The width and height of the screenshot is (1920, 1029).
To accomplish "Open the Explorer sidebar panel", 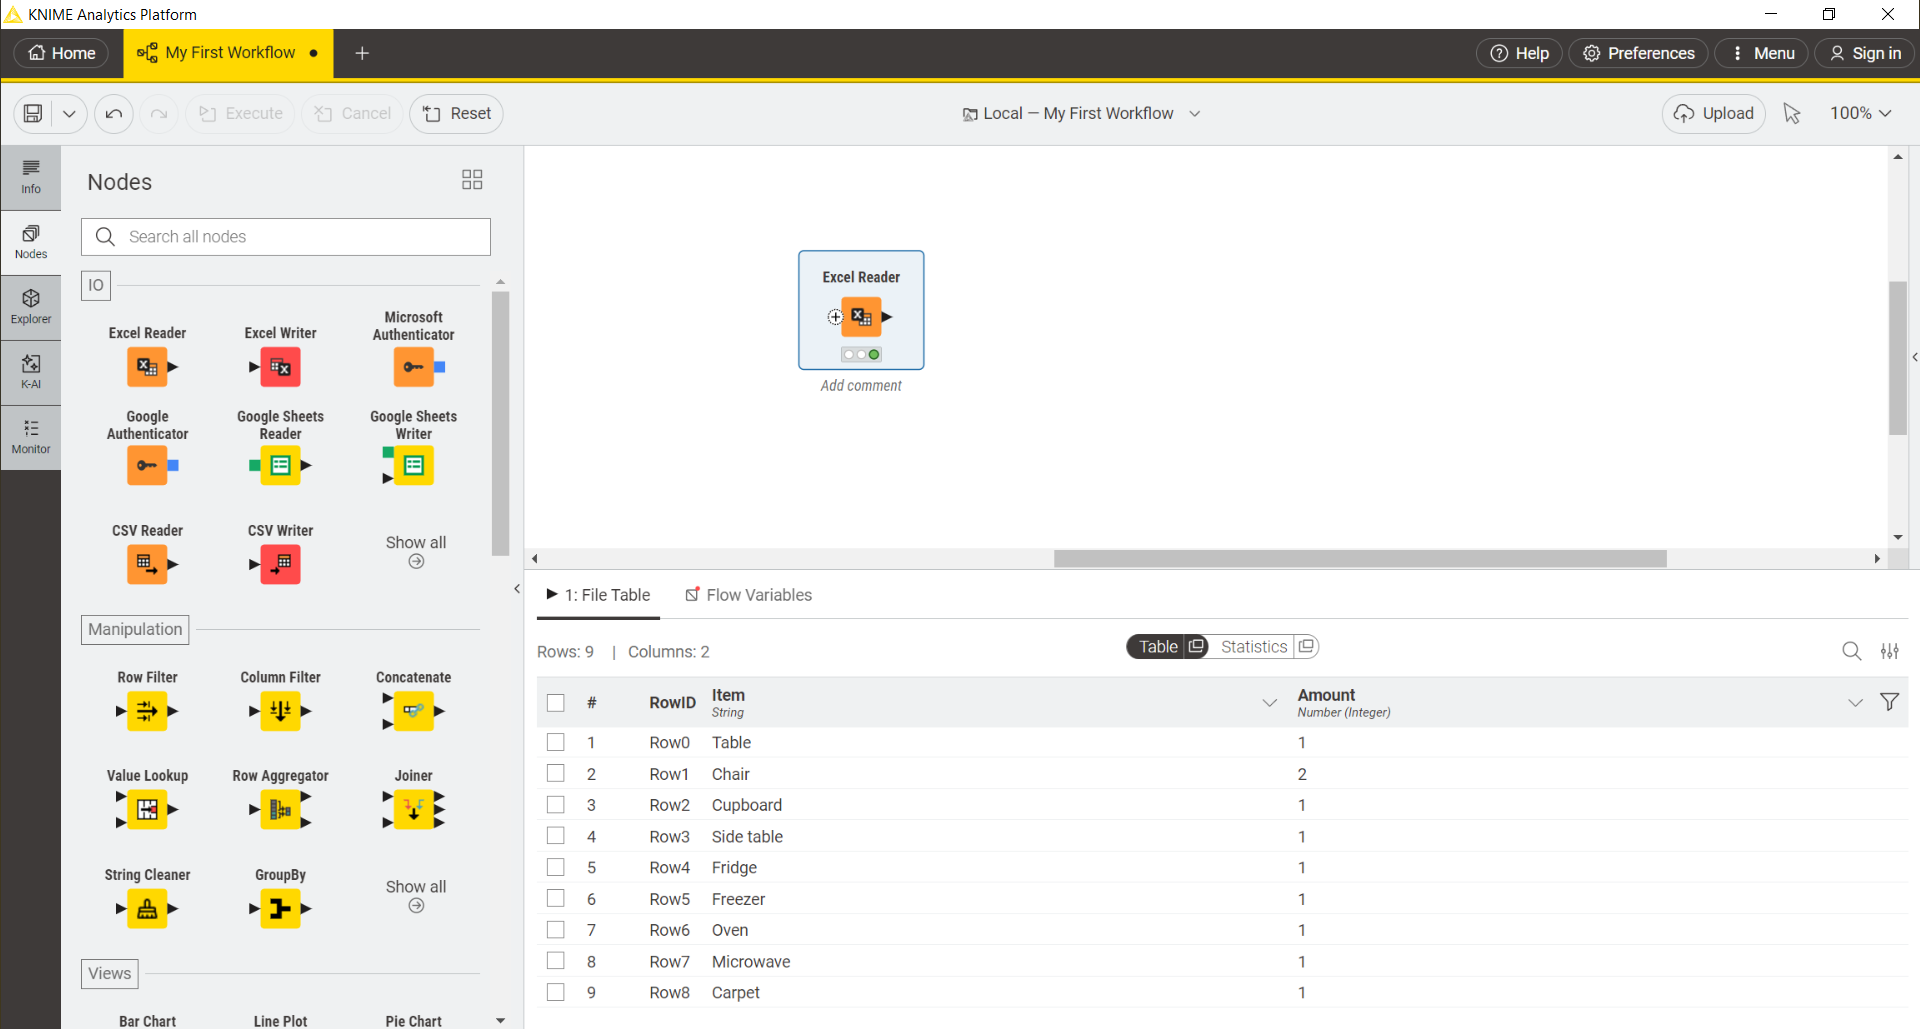I will [31, 306].
